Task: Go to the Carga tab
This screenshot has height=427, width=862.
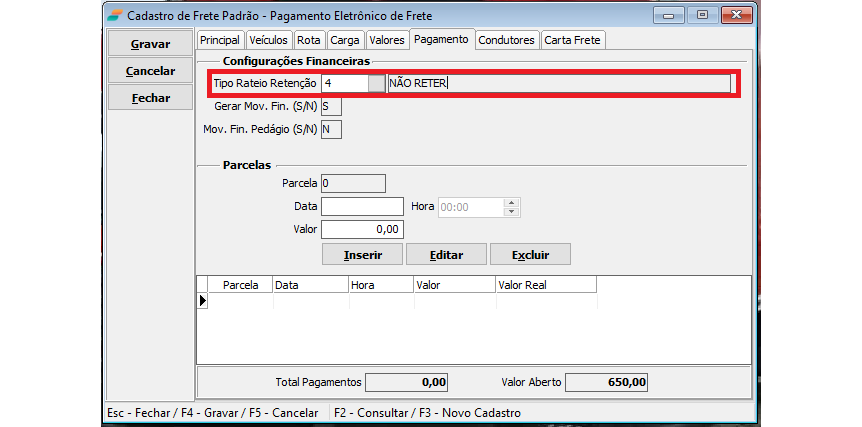Action: pos(345,40)
